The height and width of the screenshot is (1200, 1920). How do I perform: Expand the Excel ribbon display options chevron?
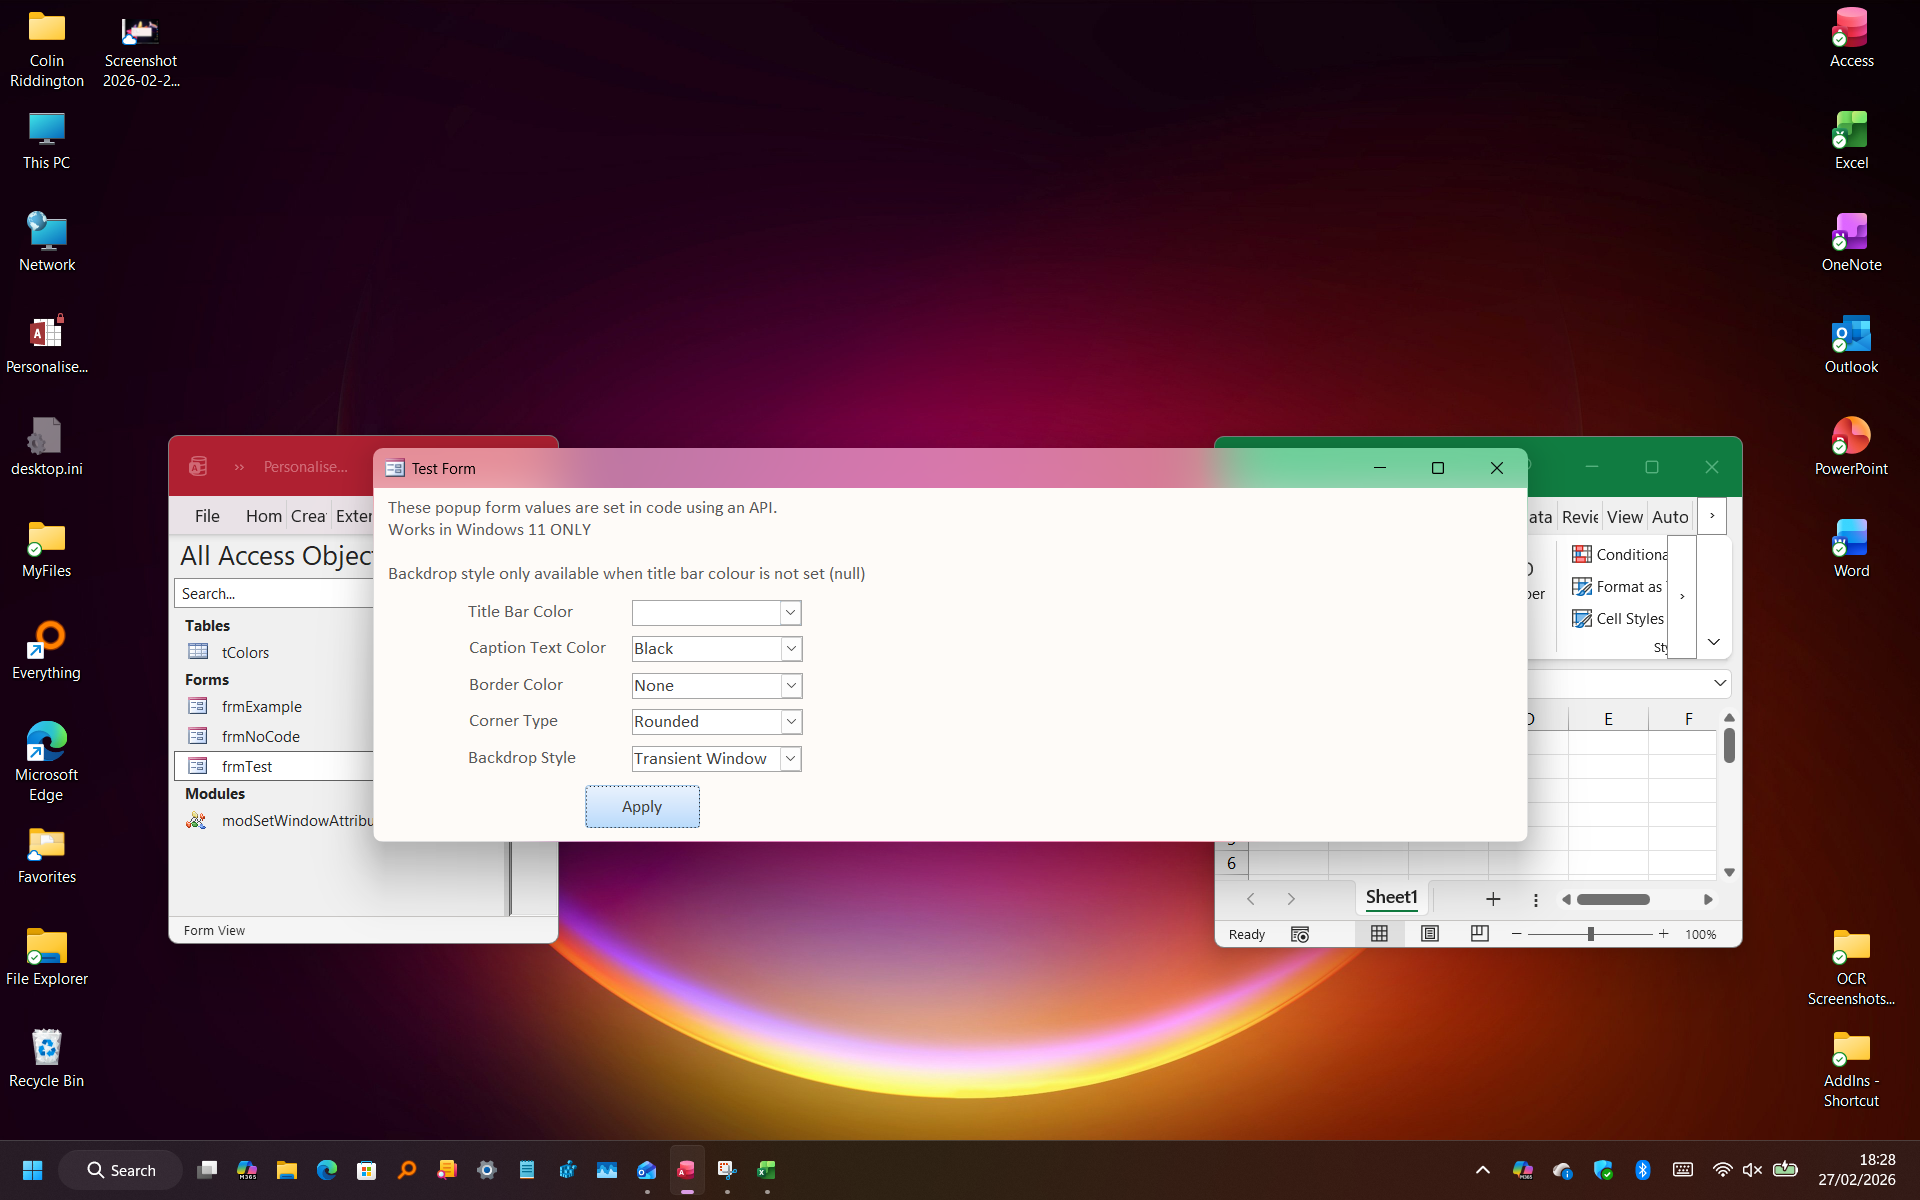pos(1714,642)
